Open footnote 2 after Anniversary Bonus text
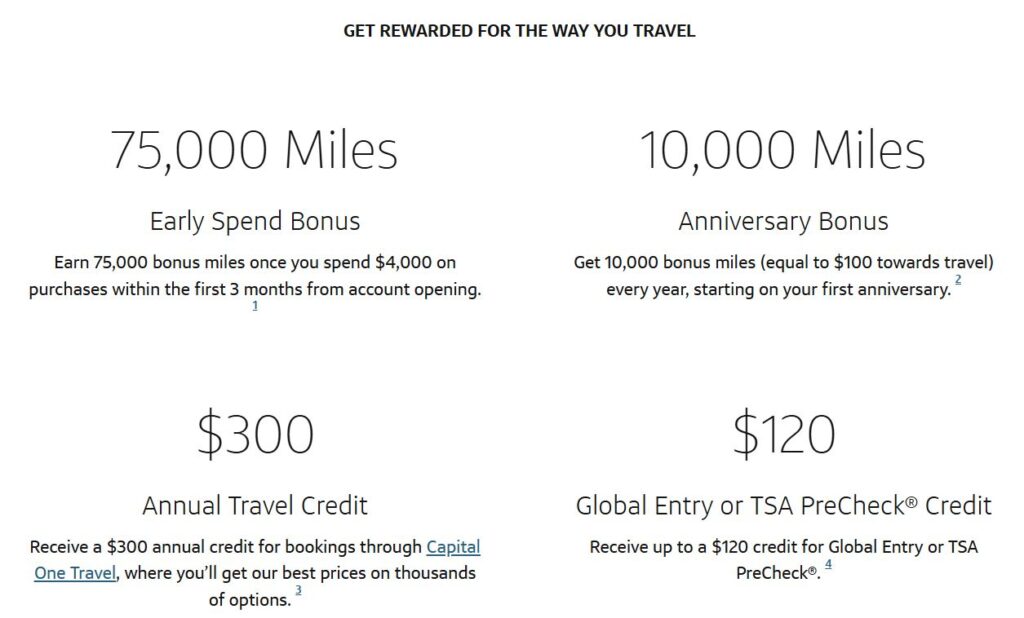The image size is (1024, 618). point(958,281)
